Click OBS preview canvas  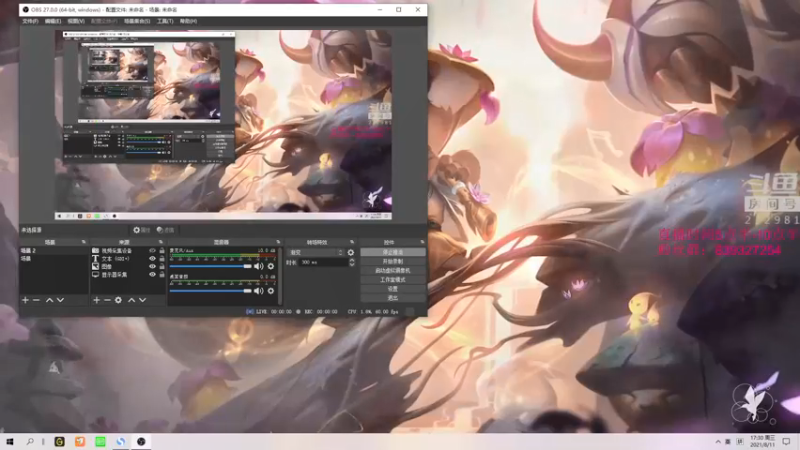tap(223, 125)
